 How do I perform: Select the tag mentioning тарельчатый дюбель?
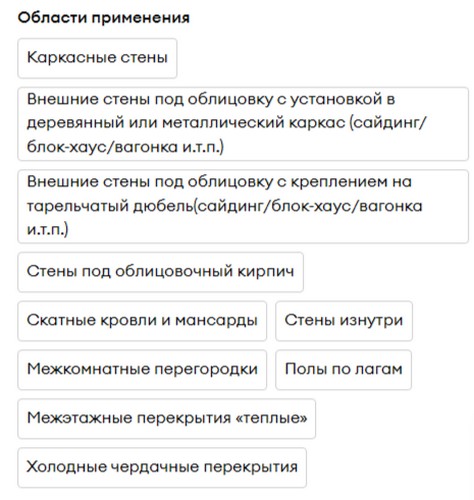coord(243,206)
